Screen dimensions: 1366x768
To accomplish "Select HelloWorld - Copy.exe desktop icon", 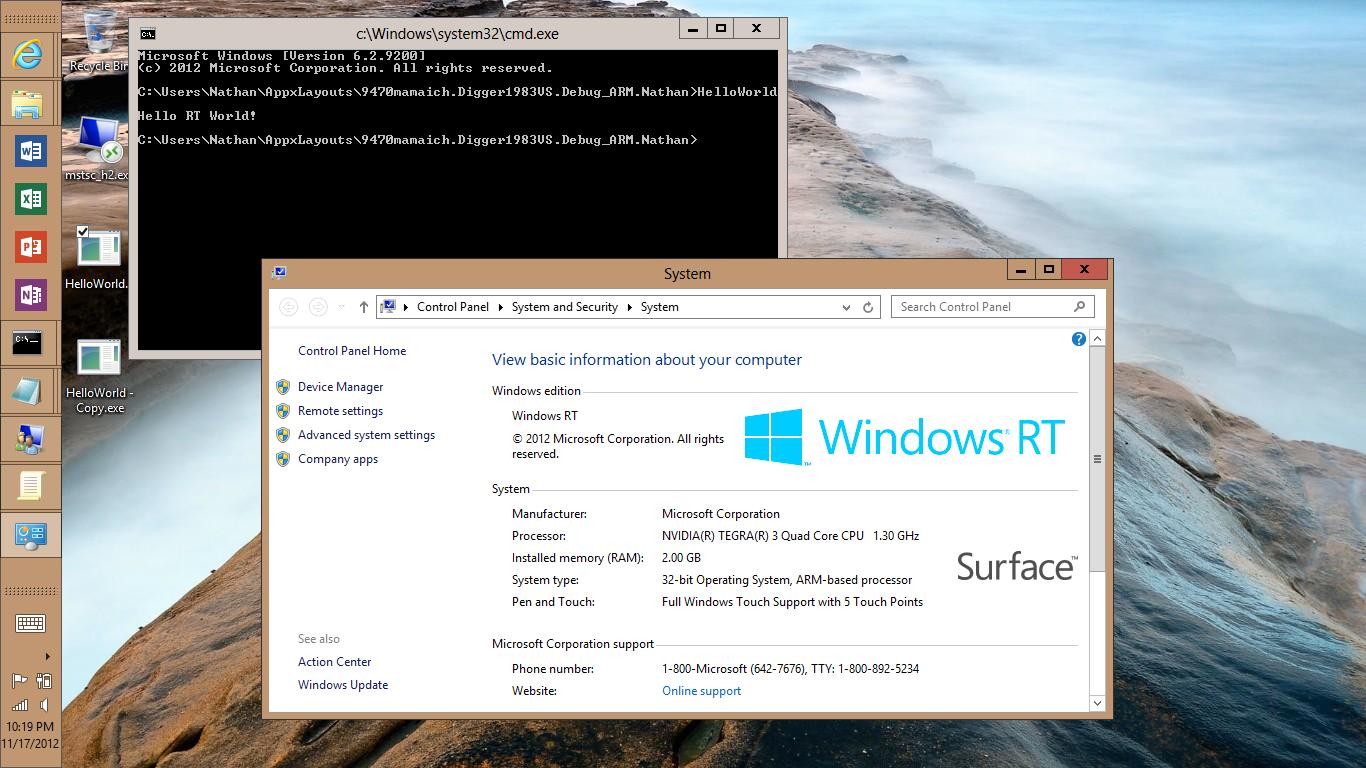I will pyautogui.click(x=99, y=376).
